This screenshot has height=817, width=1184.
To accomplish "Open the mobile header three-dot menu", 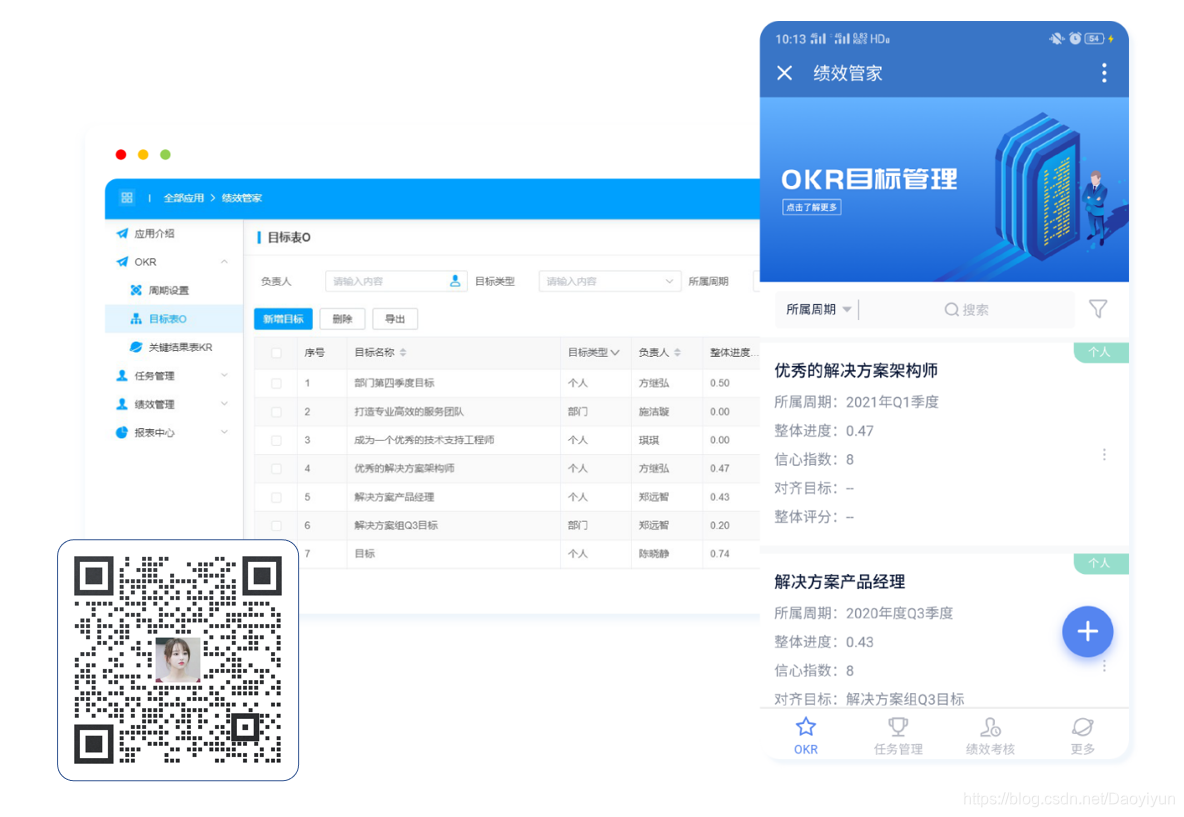I will pos(1104,72).
